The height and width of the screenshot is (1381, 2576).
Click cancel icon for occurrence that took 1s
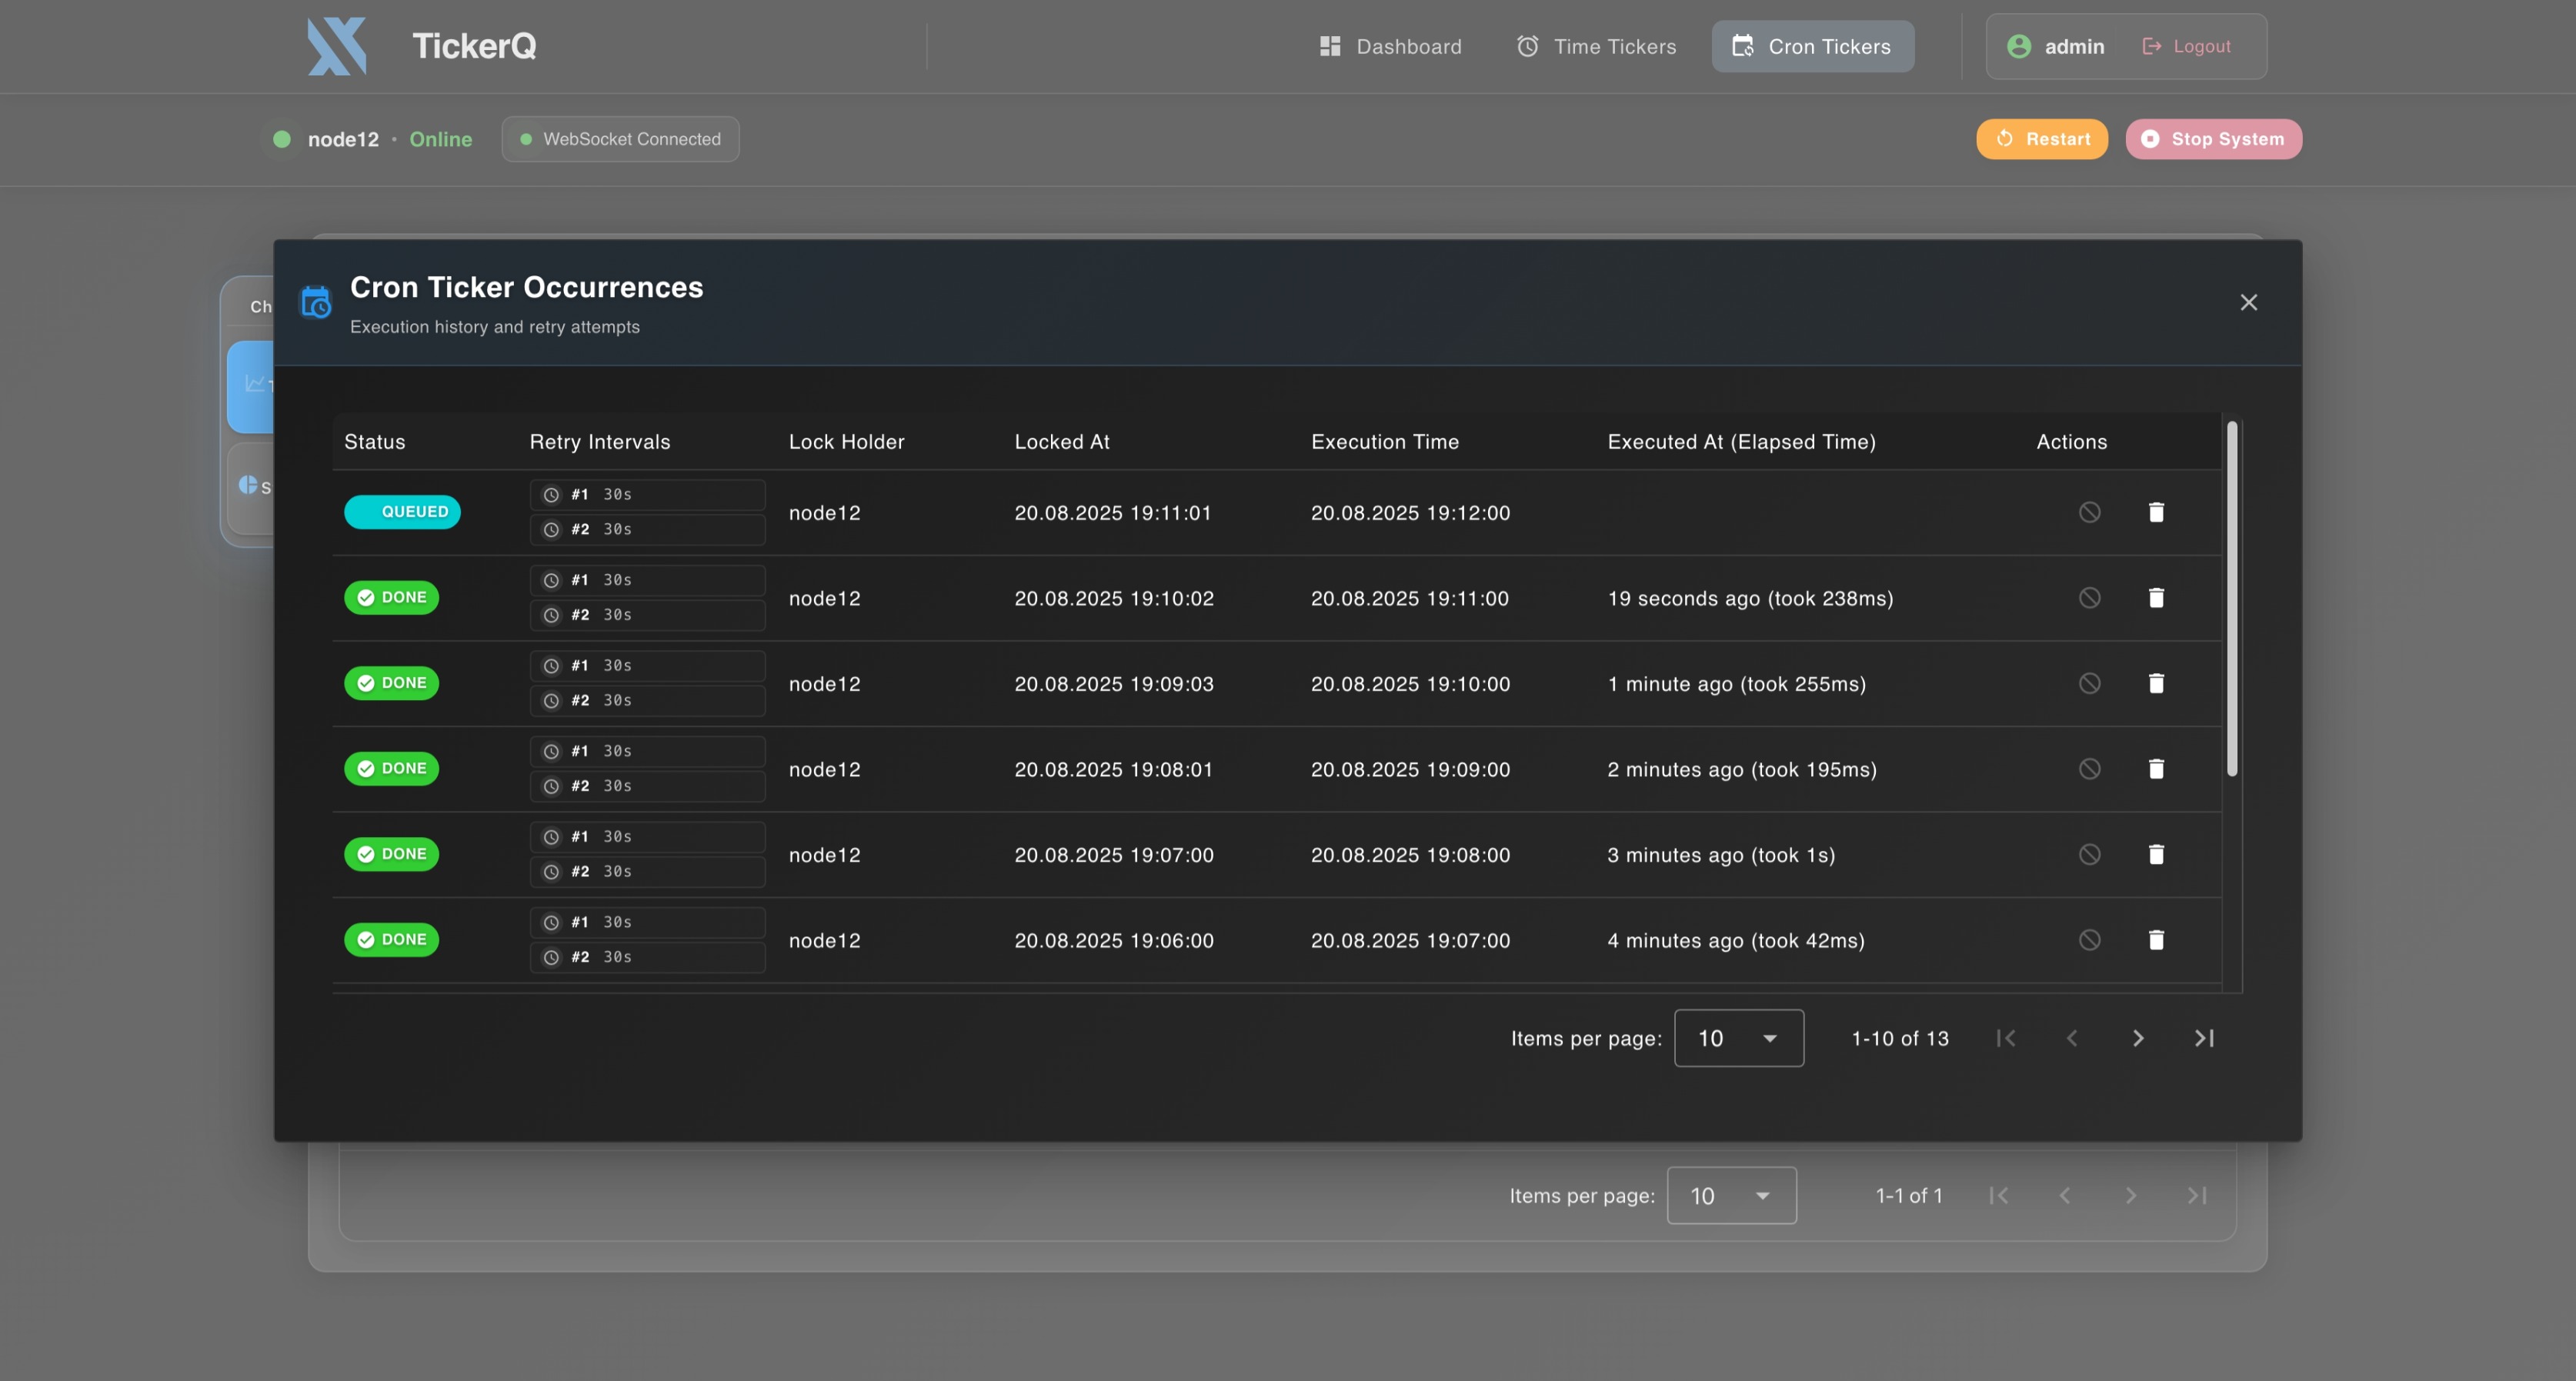point(2089,854)
